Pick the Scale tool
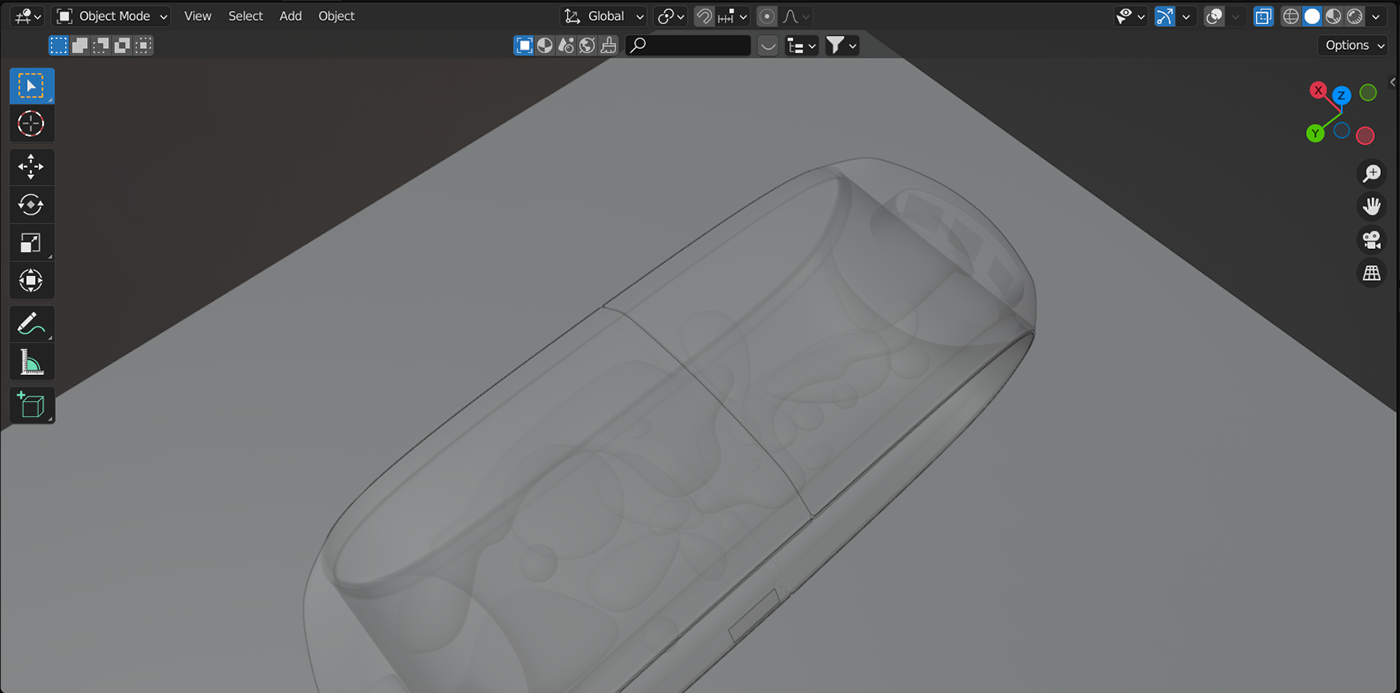1400x693 pixels. [31, 243]
